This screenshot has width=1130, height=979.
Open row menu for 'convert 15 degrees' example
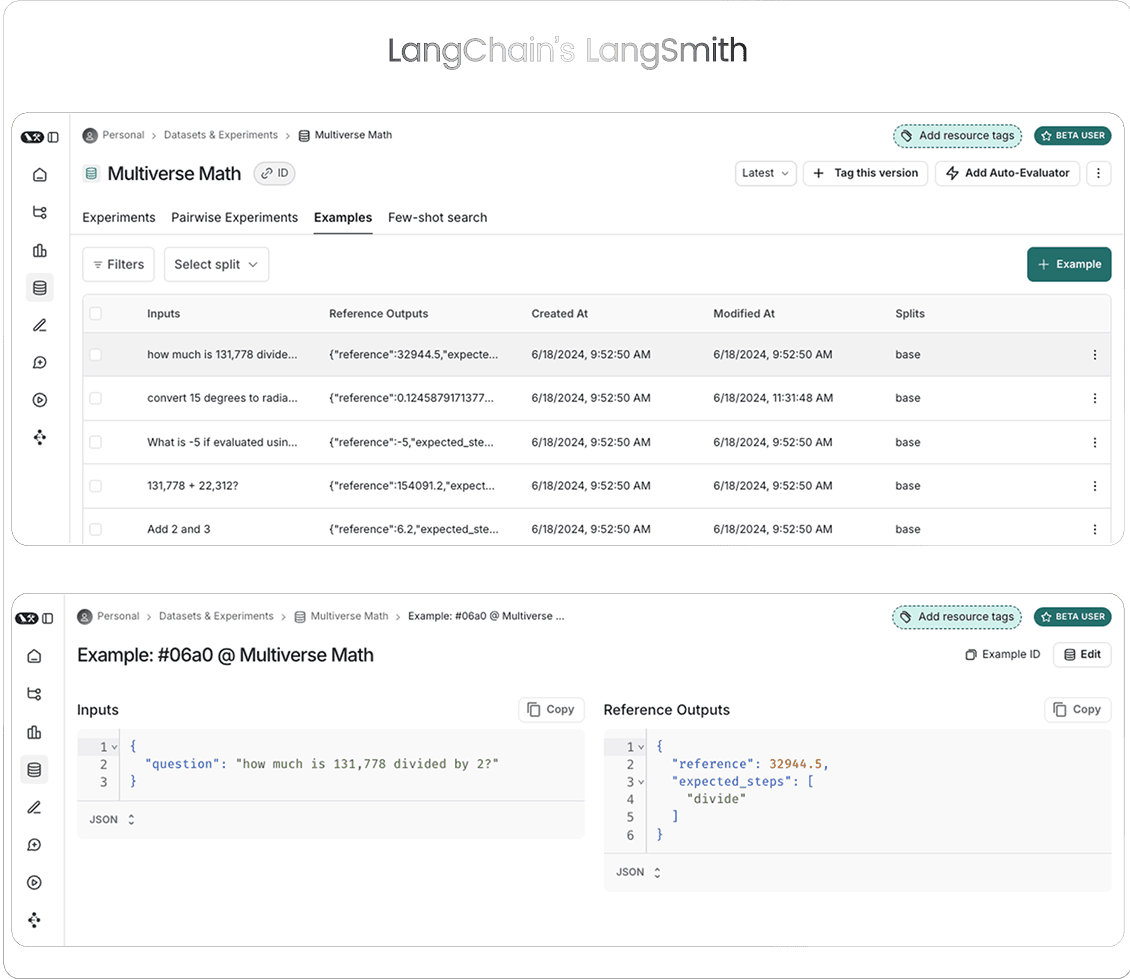click(x=1095, y=398)
